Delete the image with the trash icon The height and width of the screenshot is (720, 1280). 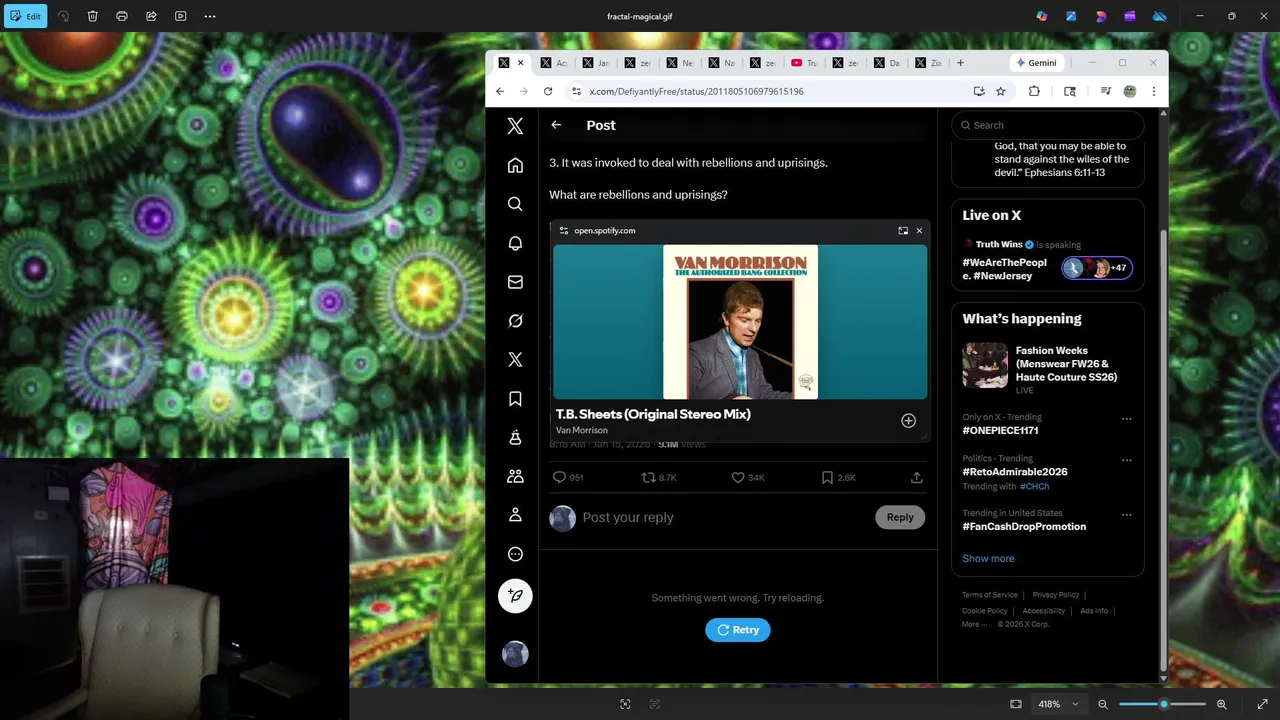pos(92,16)
